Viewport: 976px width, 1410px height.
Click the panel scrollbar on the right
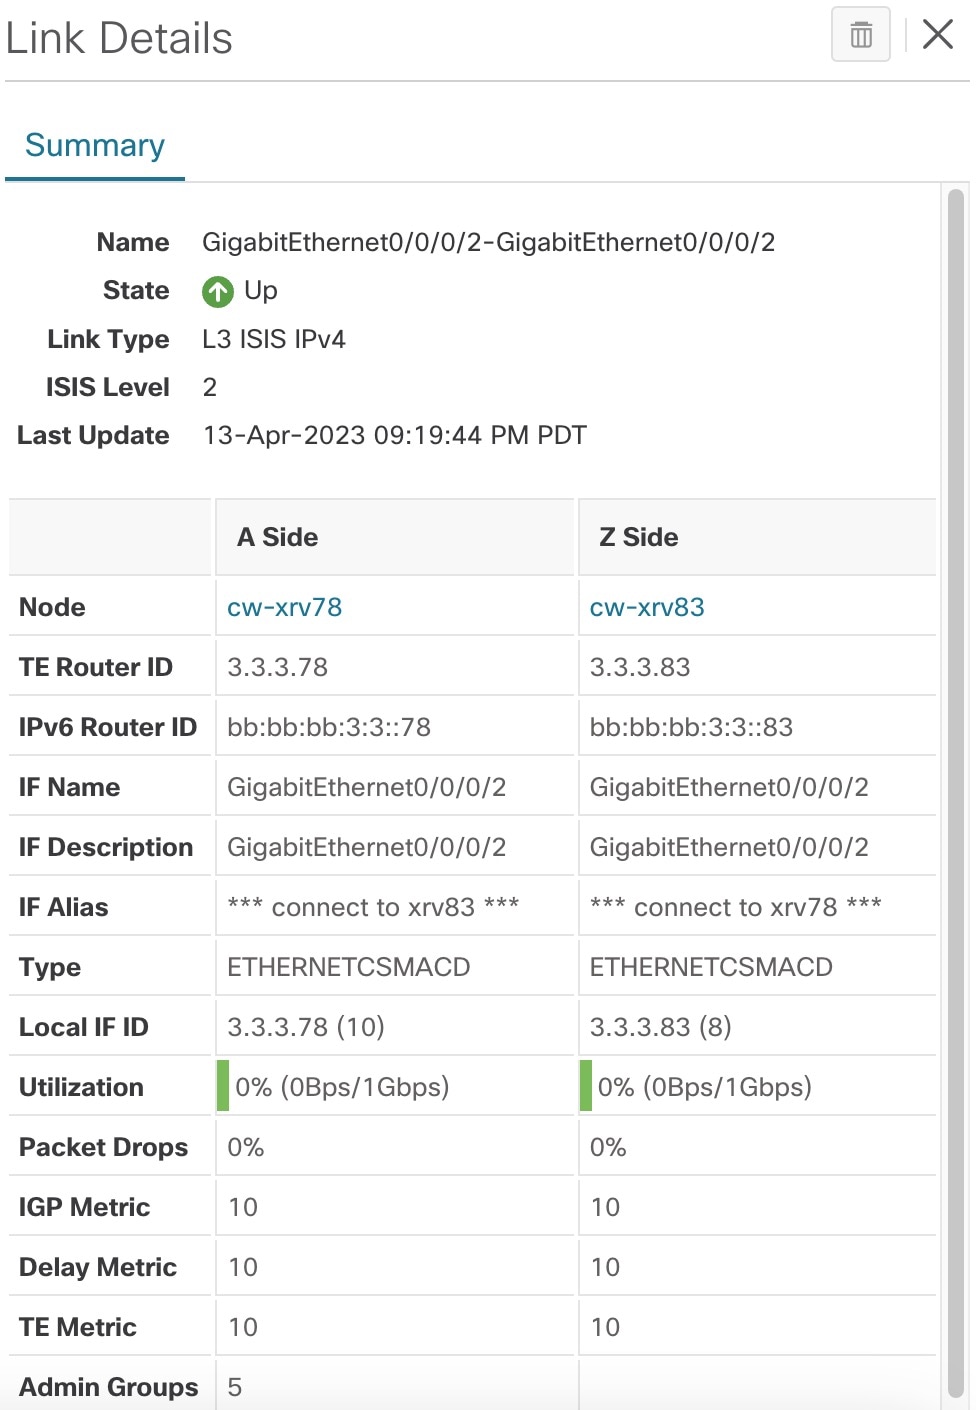956,700
